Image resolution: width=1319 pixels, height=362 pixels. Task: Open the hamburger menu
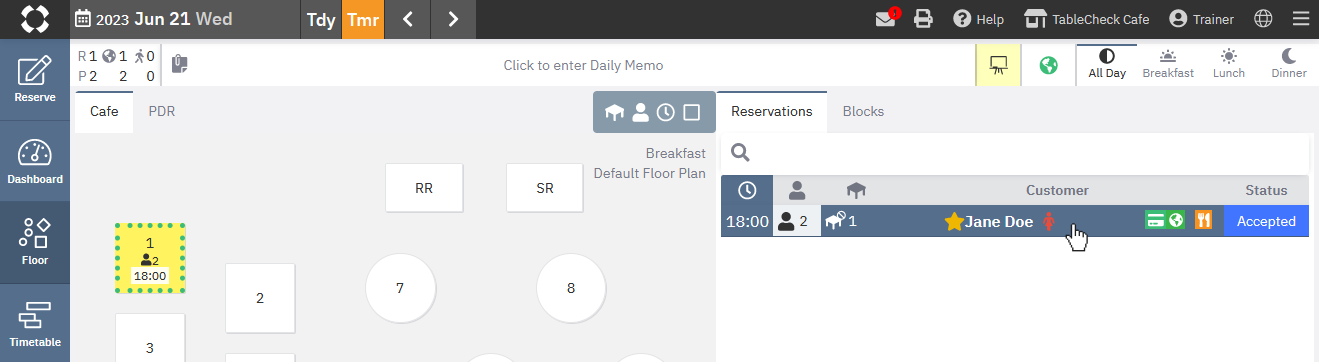(x=1300, y=19)
